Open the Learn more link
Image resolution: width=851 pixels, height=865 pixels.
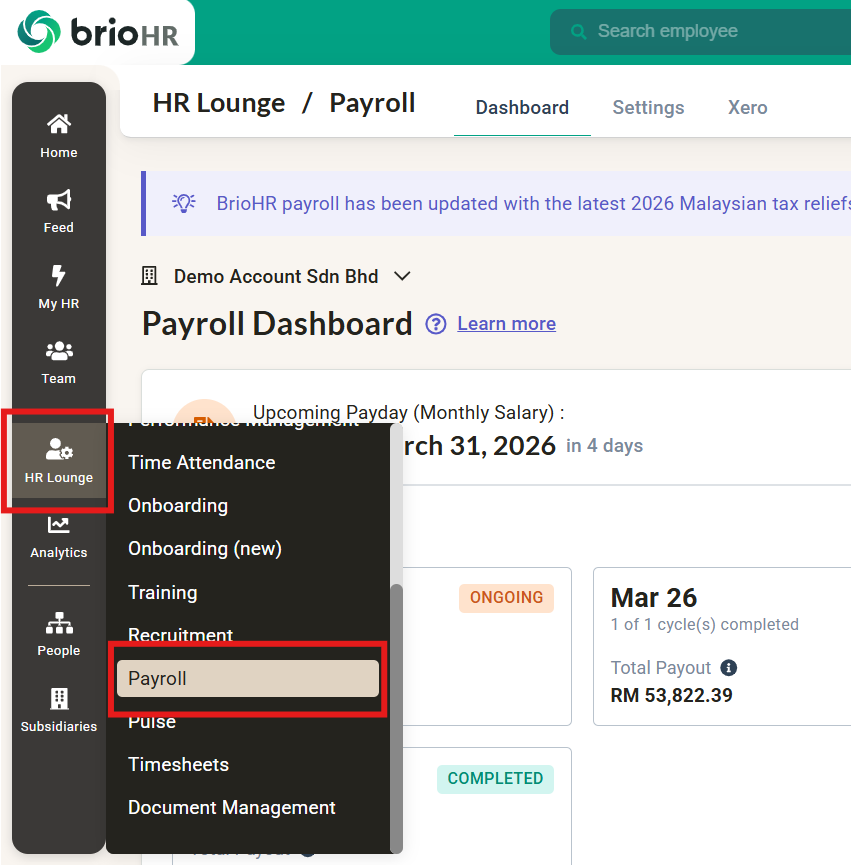[x=506, y=324]
